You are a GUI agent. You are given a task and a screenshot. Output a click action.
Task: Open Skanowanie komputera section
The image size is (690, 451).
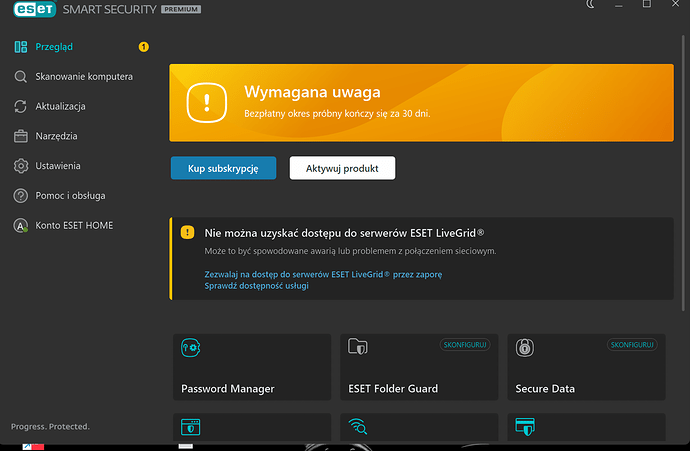(84, 77)
